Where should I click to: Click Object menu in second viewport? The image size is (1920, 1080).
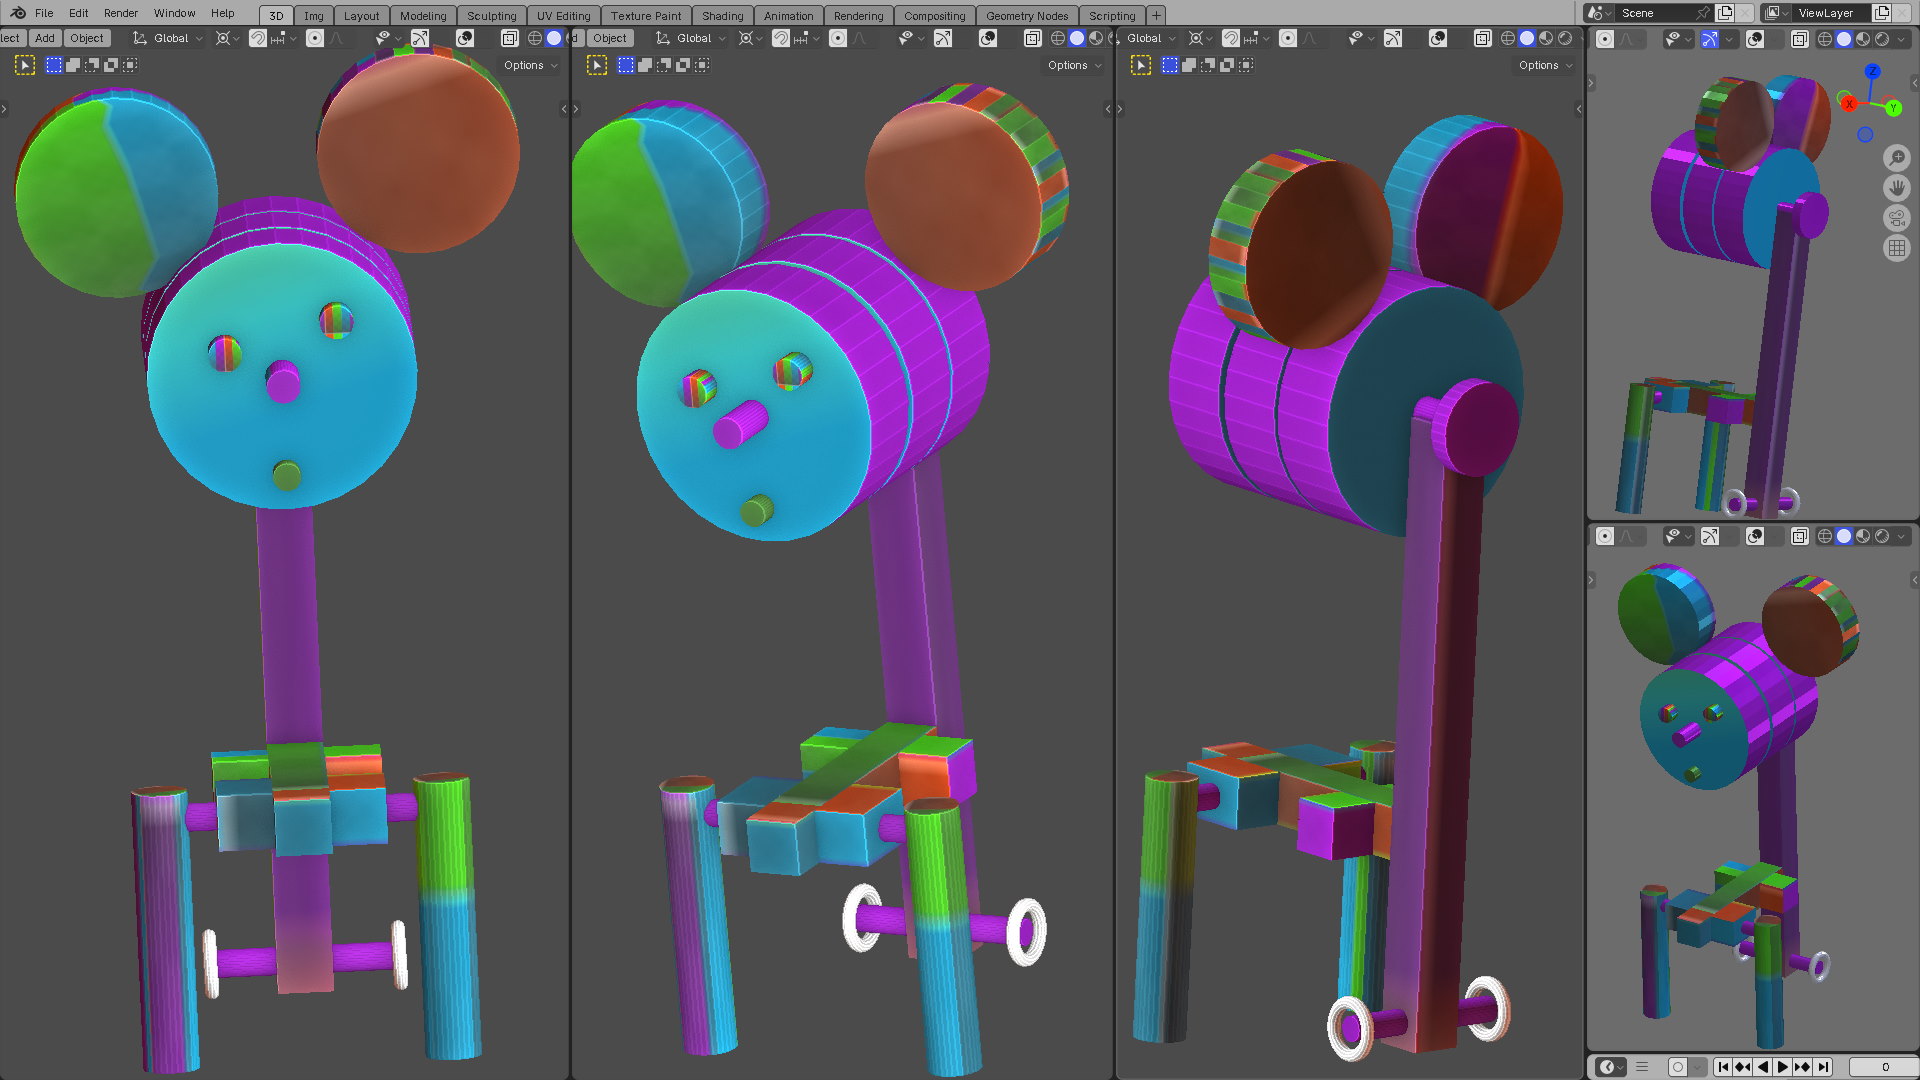[x=609, y=38]
